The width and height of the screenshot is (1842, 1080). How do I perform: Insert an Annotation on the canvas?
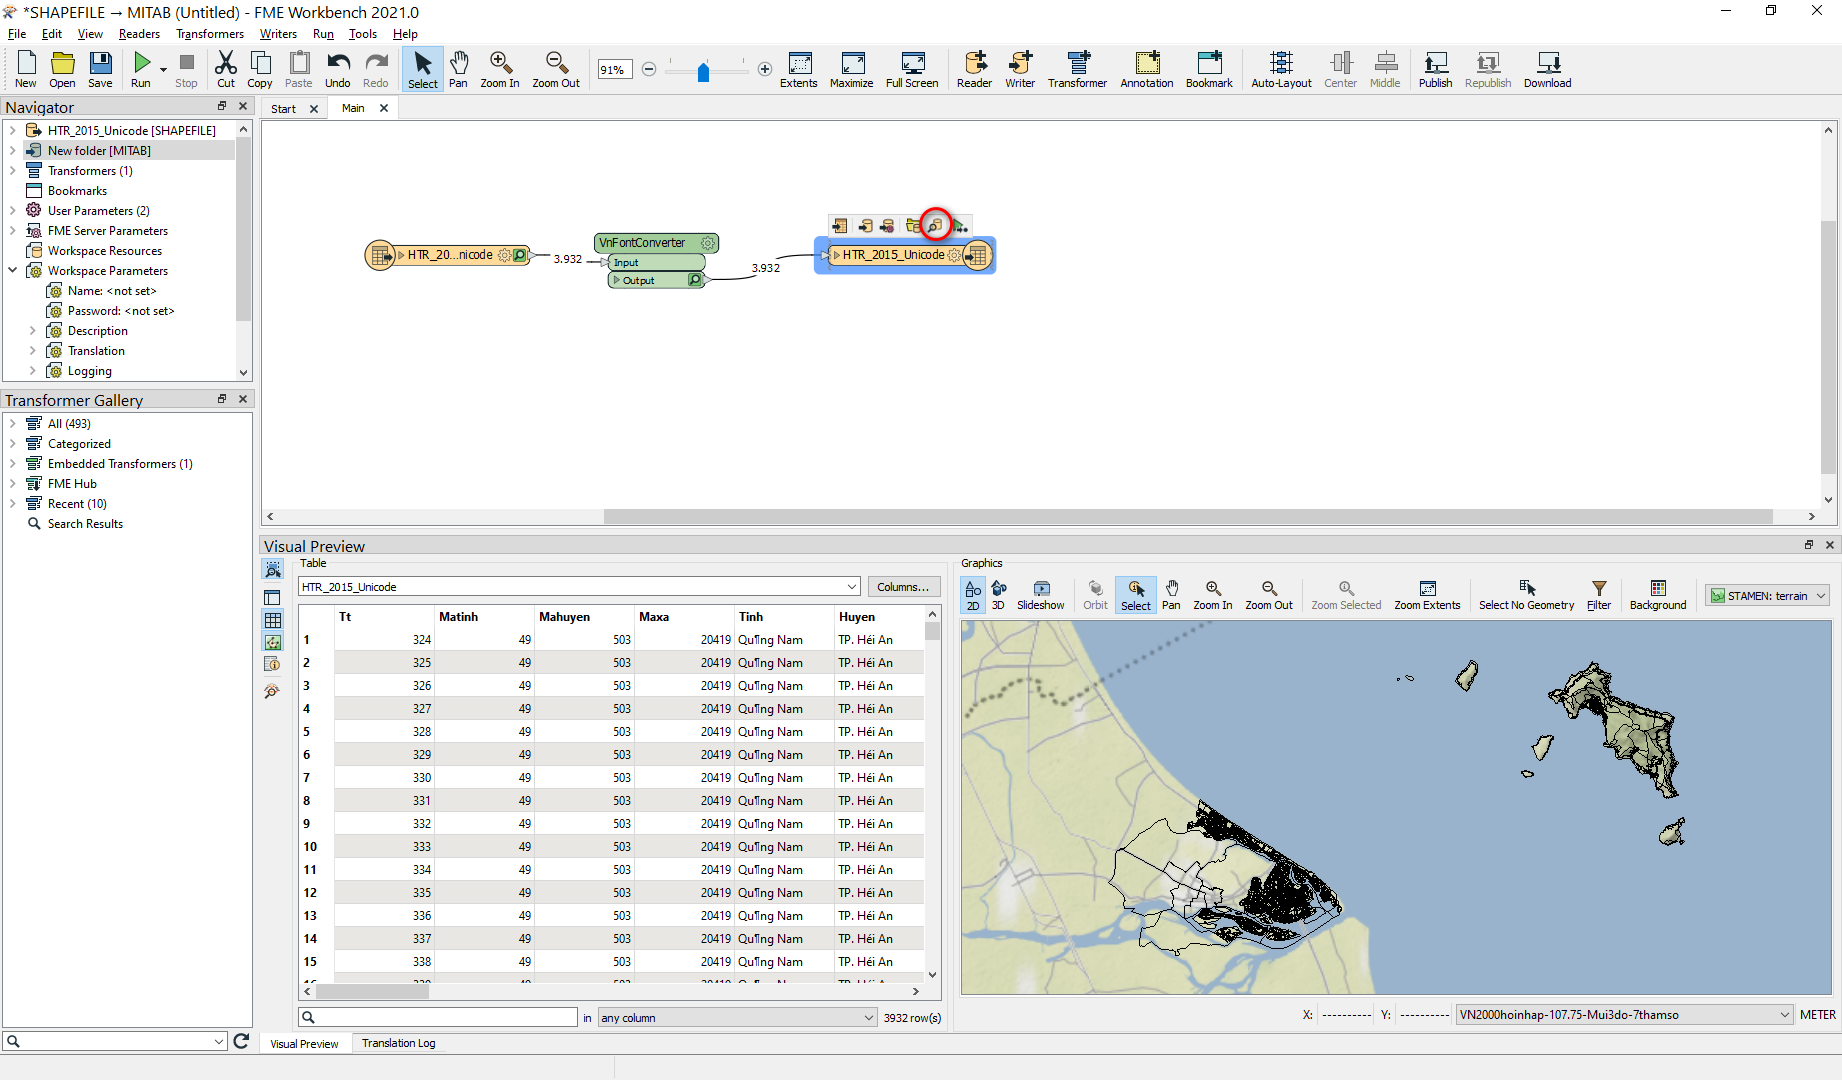tap(1147, 70)
